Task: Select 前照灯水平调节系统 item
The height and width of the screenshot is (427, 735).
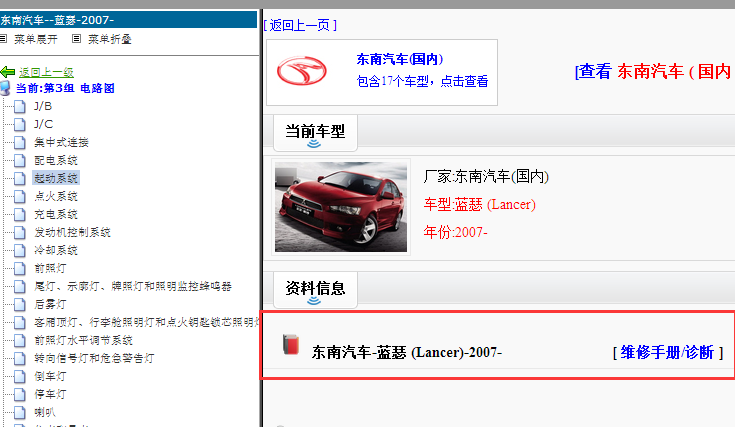Action: 83,340
